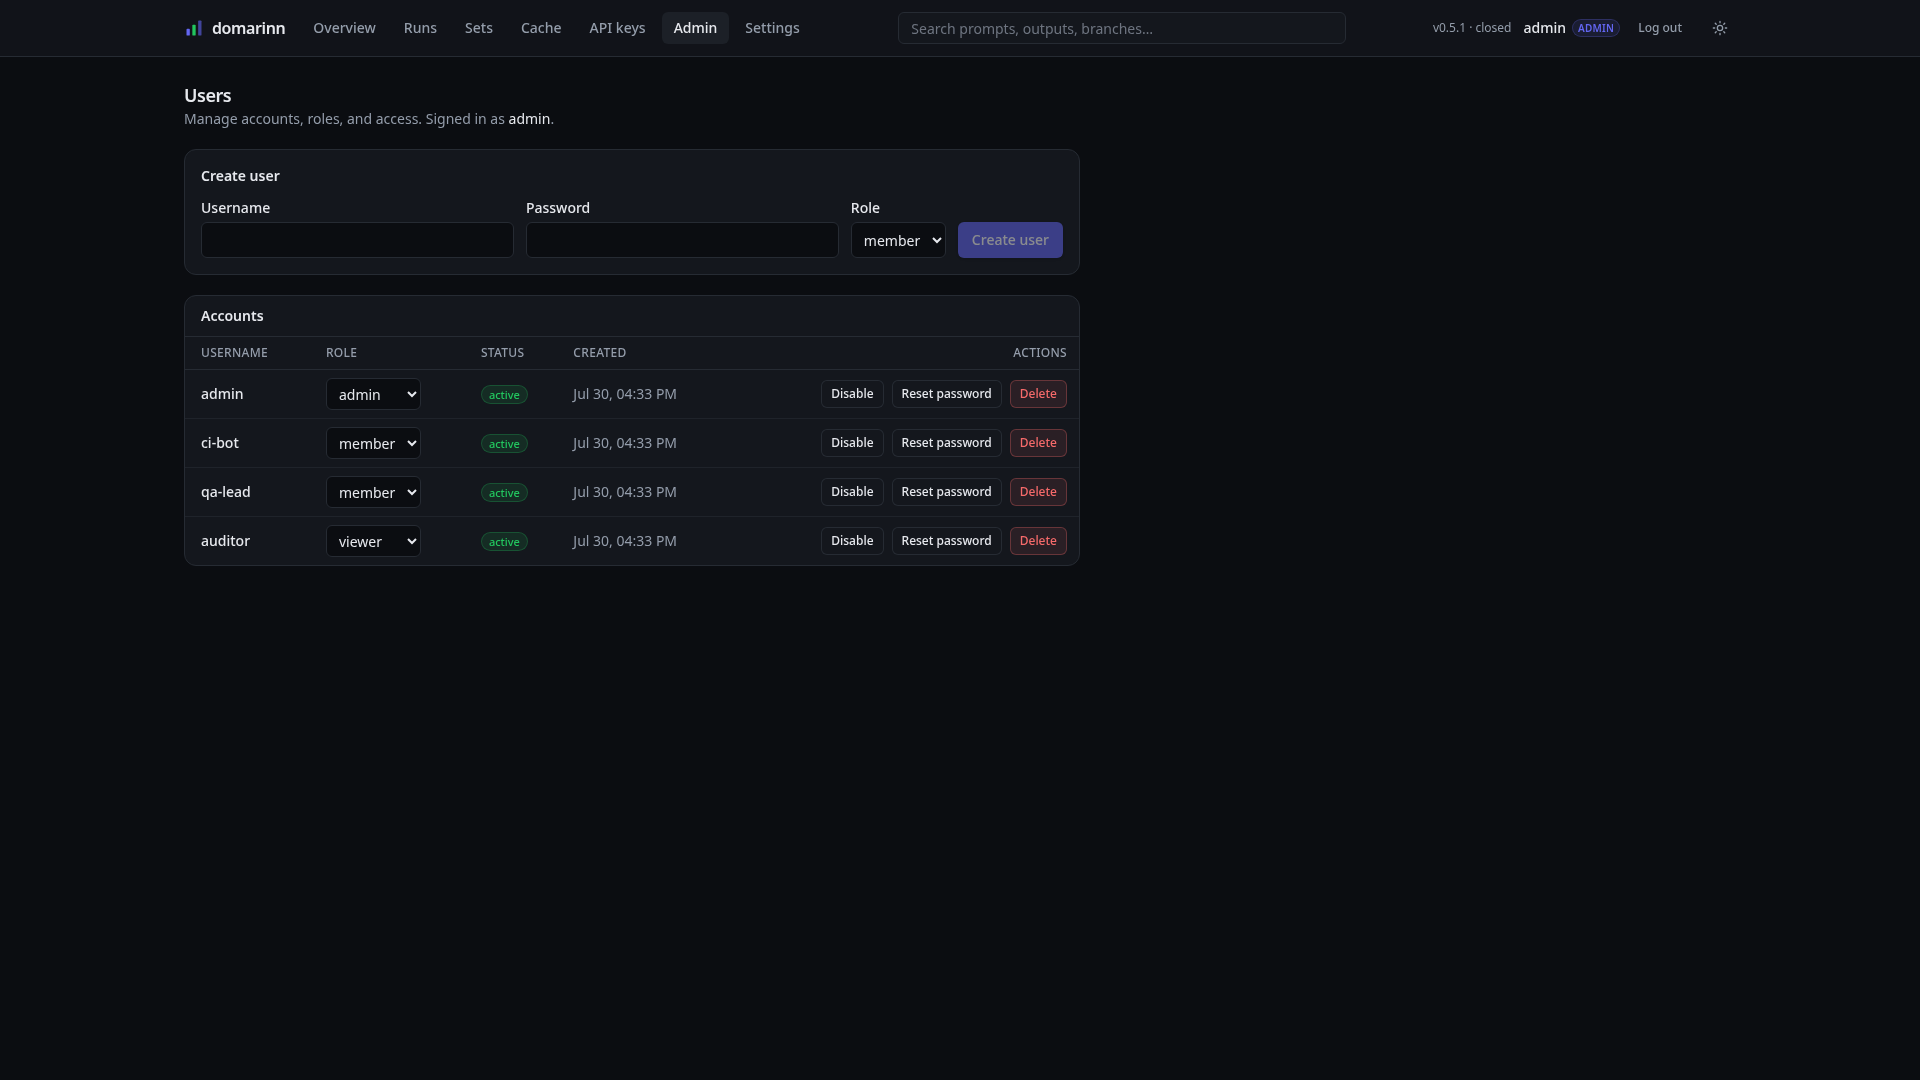Click the active status badge for ci-bot
1920x1080 pixels.
(x=504, y=444)
